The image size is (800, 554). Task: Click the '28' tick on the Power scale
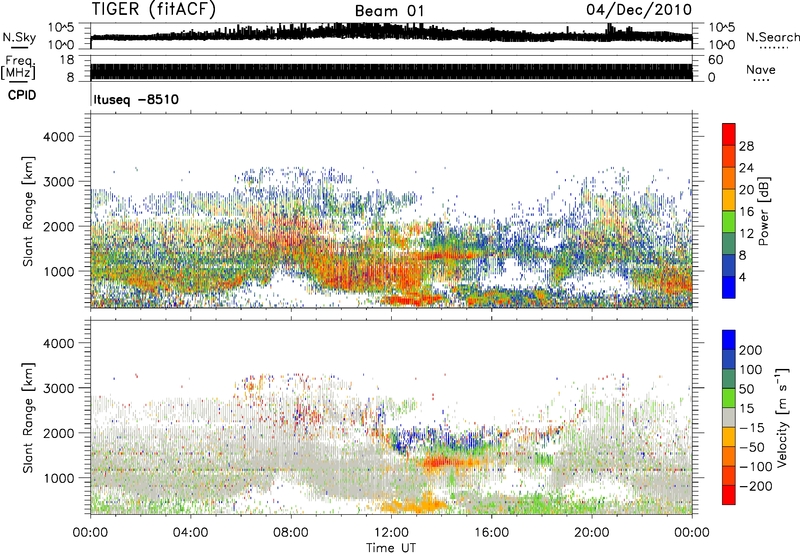tap(746, 146)
